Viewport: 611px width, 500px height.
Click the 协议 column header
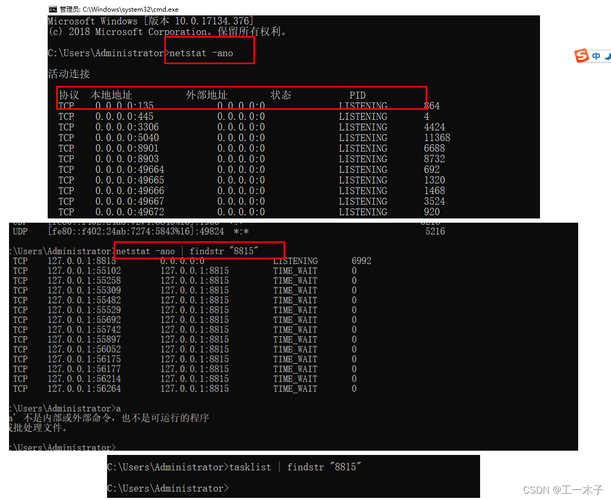pos(67,95)
